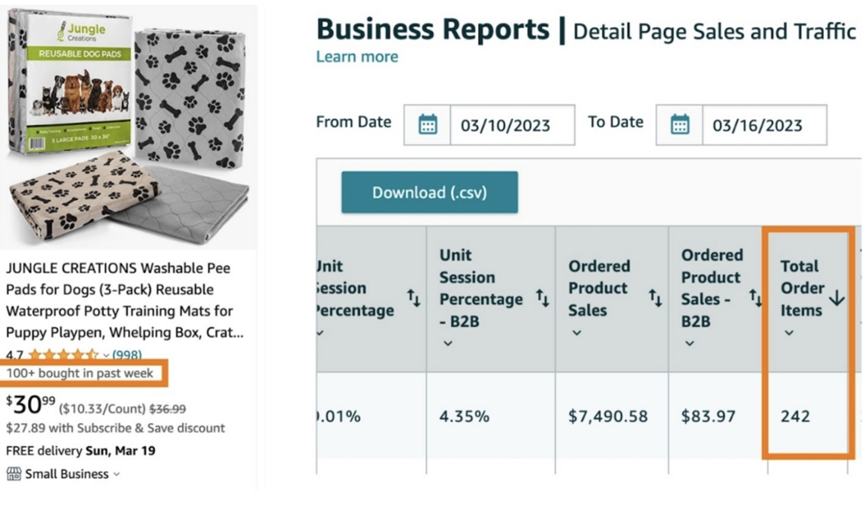This screenshot has height=515, width=865.
Task: Click the 4.7 star rating stars
Action: [x=63, y=355]
